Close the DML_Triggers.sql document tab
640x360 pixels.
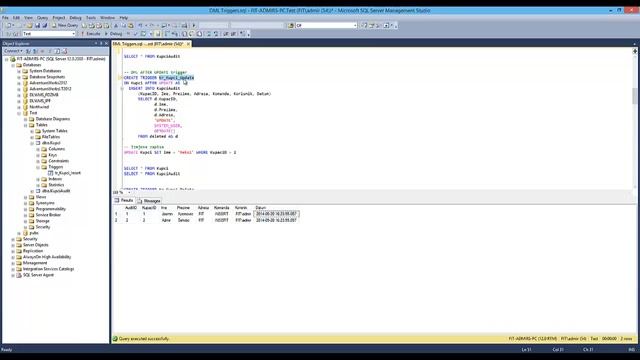pos(188,44)
